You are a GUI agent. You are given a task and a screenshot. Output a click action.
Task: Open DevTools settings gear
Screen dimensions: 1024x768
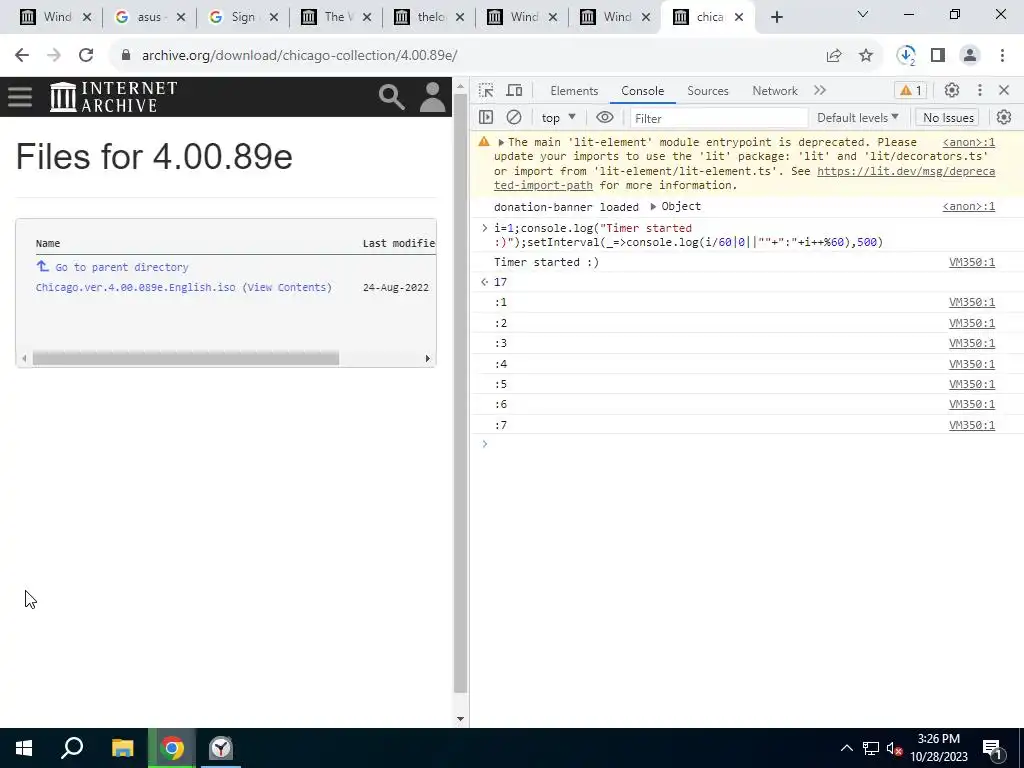click(952, 90)
